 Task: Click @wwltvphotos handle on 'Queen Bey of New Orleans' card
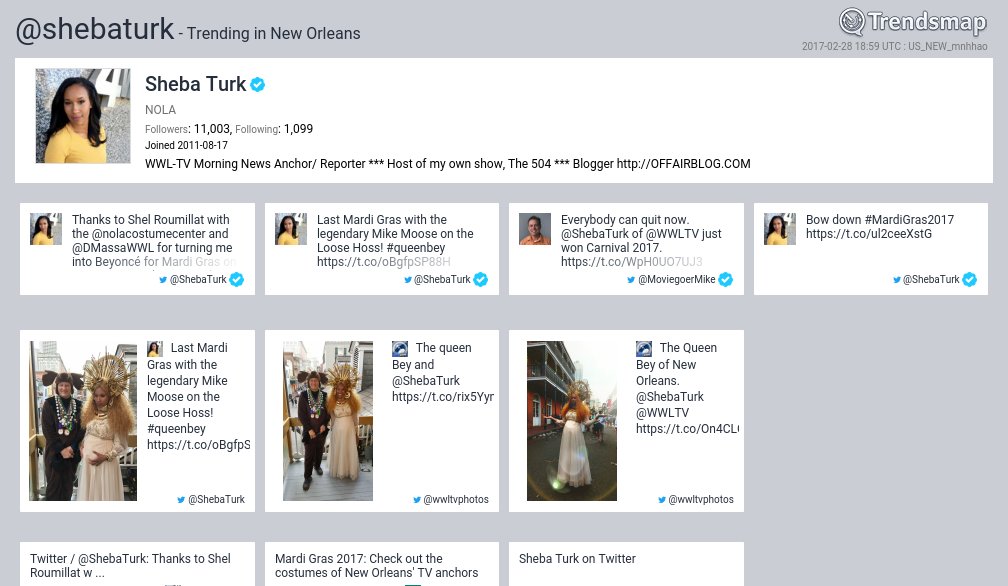701,499
